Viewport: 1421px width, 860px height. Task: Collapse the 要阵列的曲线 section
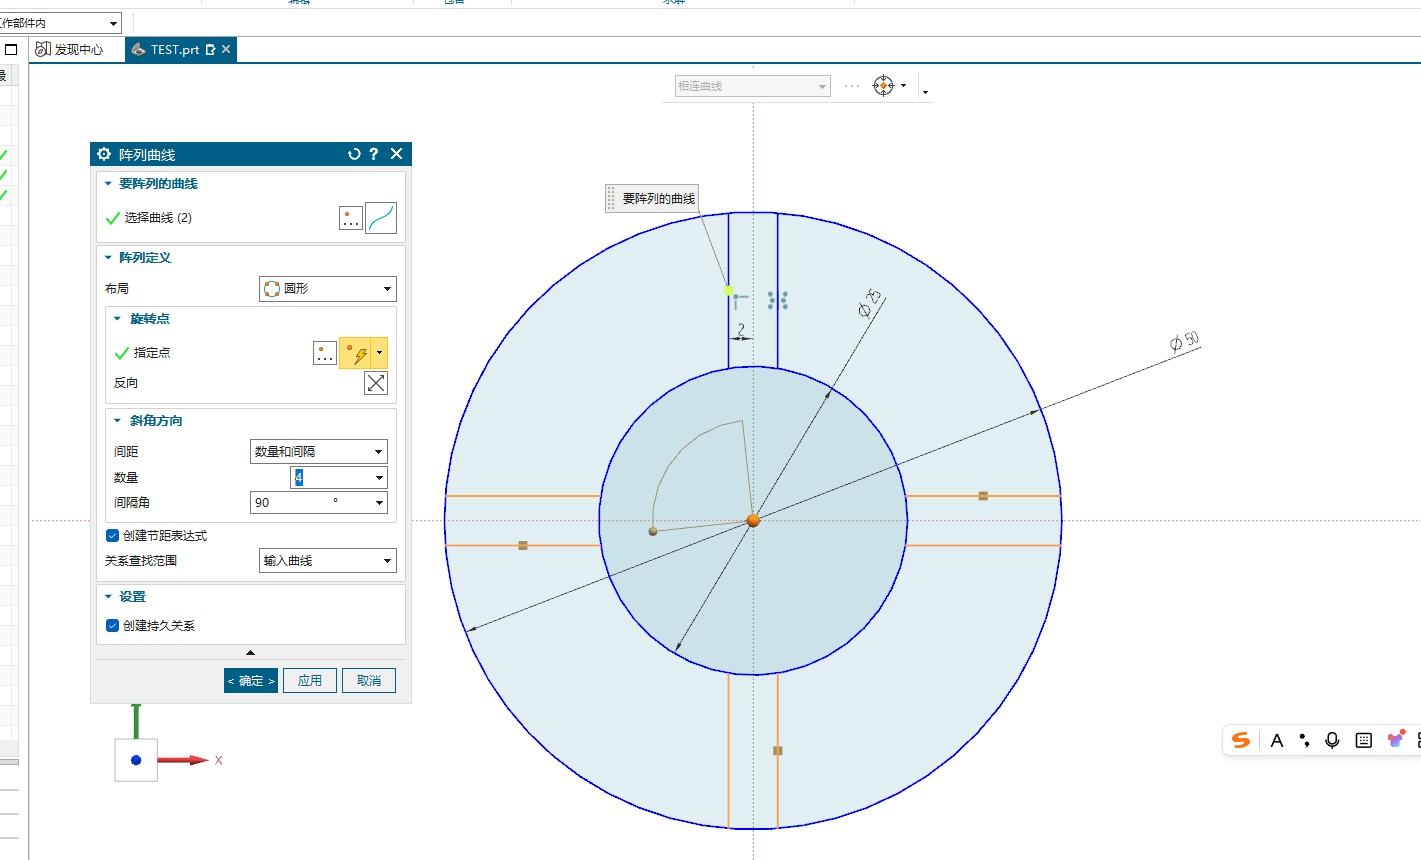pyautogui.click(x=108, y=184)
